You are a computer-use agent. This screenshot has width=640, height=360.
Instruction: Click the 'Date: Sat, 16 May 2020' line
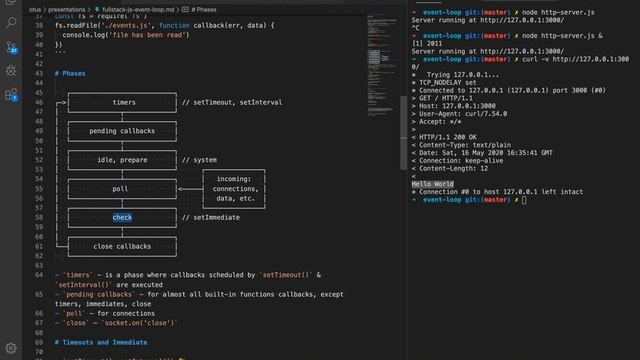click(x=482, y=153)
